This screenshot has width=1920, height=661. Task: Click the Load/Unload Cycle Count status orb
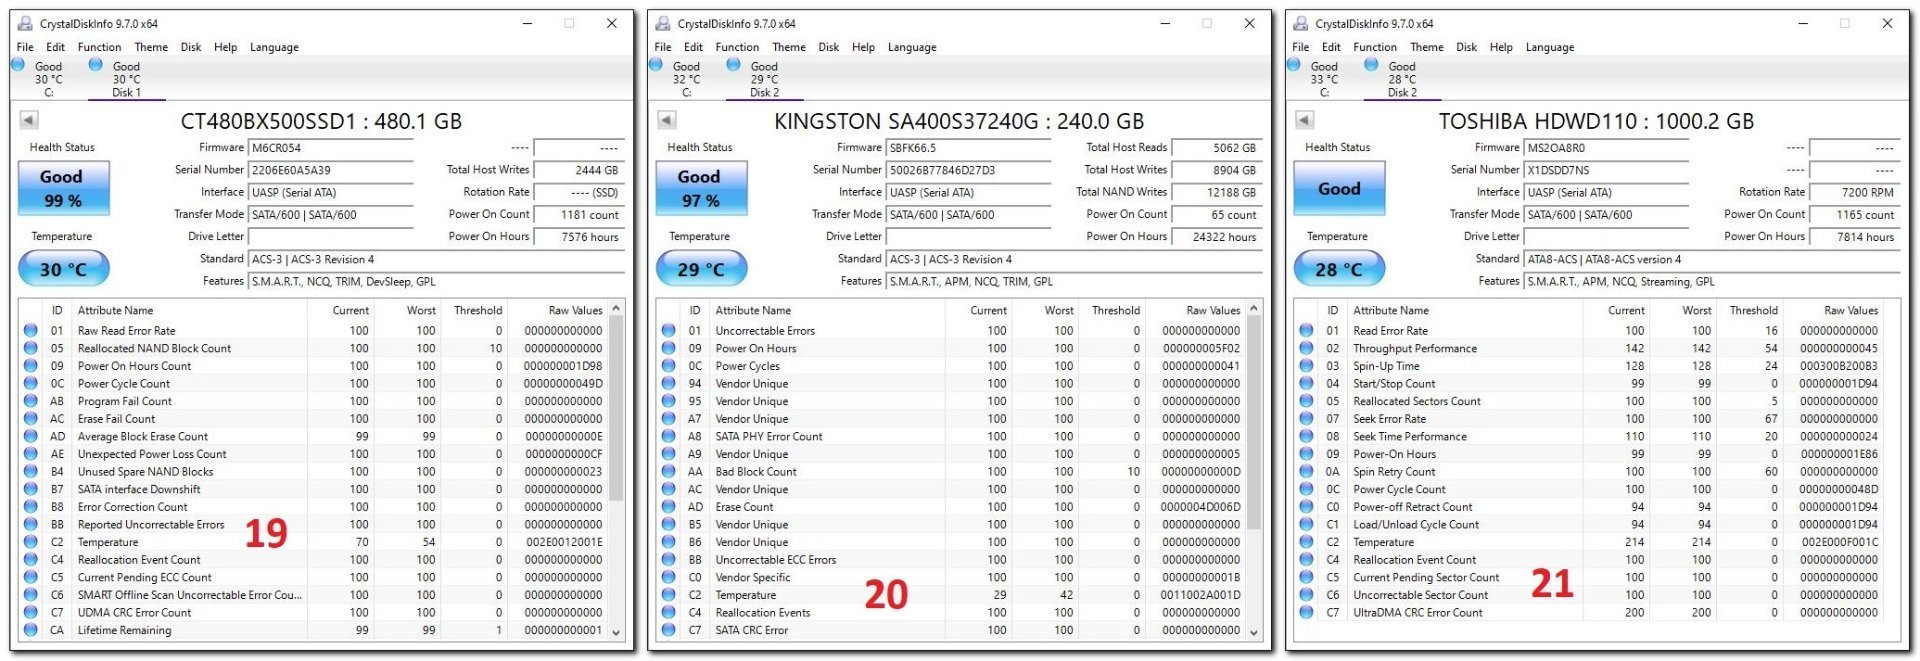click(1307, 524)
